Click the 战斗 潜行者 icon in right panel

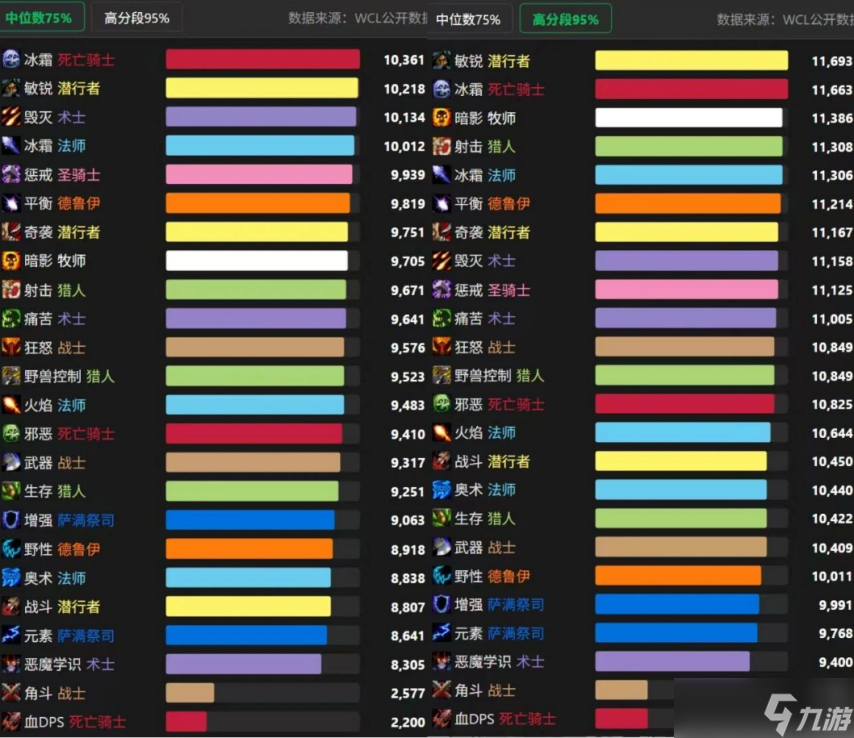tap(442, 461)
